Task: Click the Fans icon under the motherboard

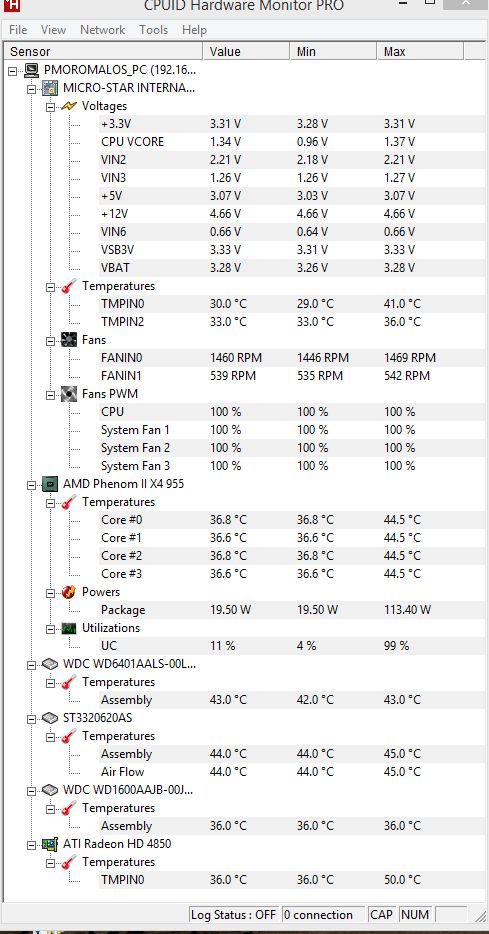Action: click(x=69, y=340)
